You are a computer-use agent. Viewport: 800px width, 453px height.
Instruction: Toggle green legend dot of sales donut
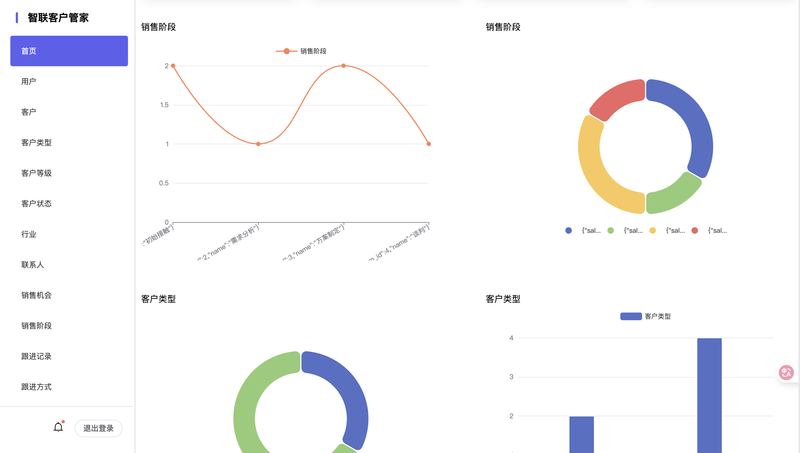pos(611,231)
